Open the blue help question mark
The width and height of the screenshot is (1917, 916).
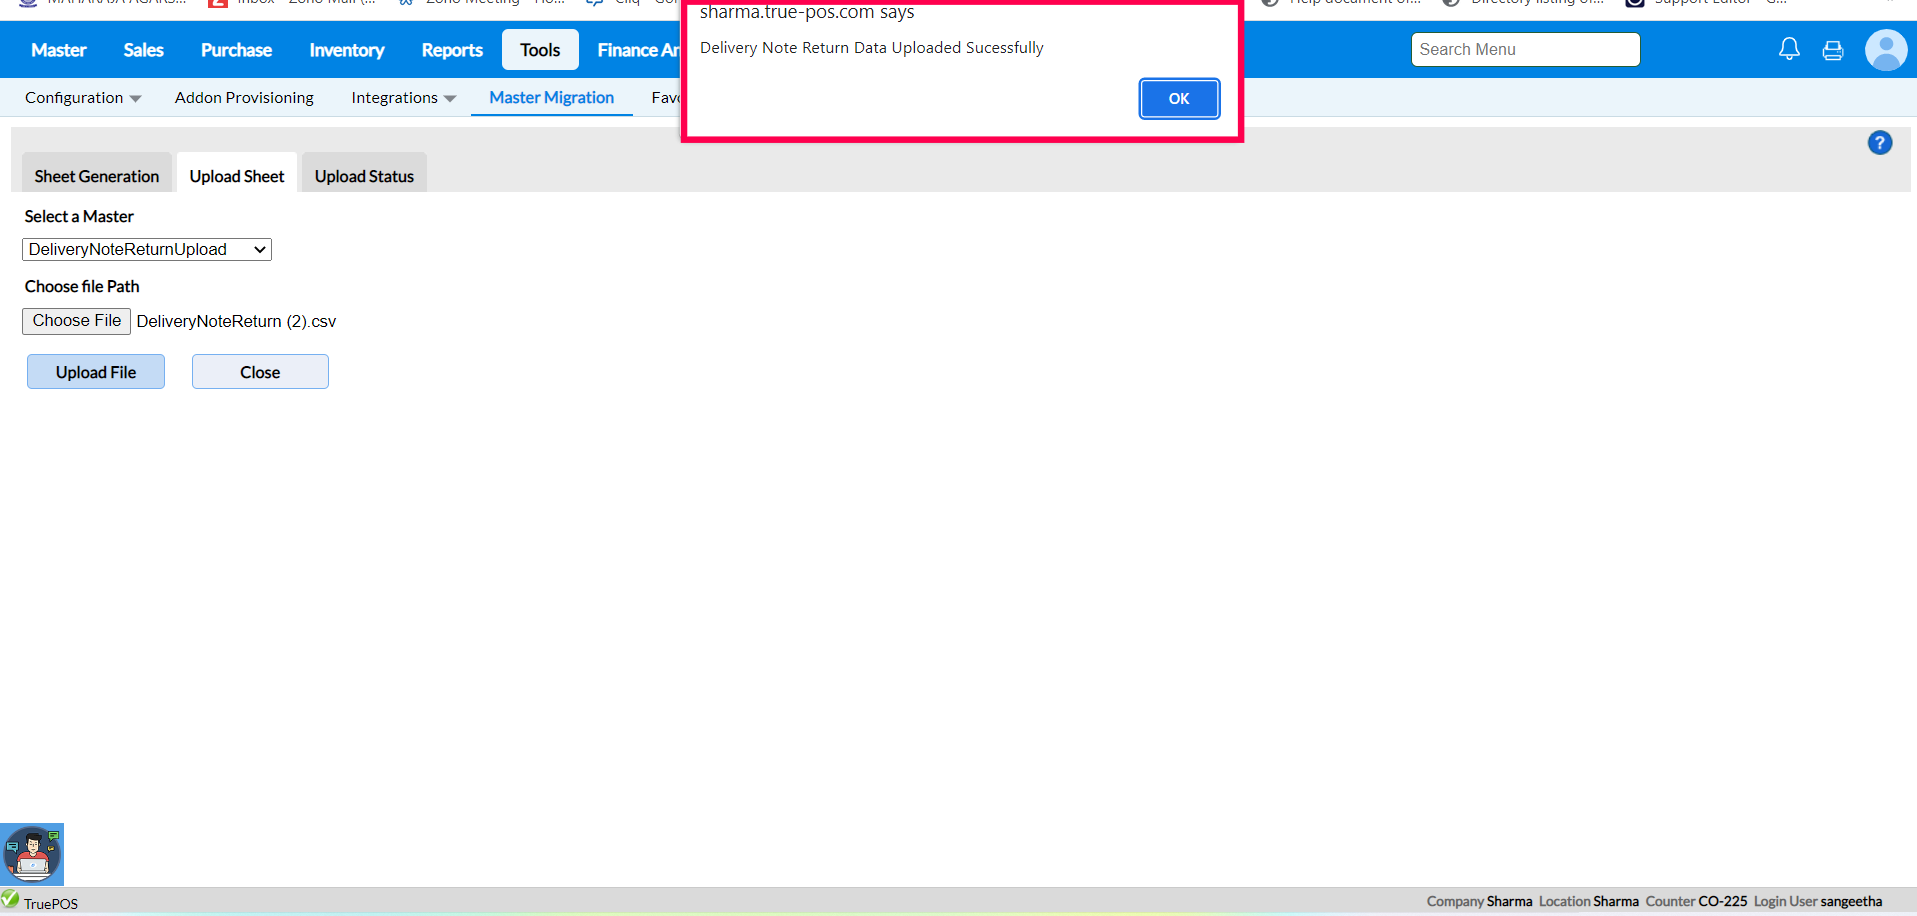(x=1880, y=143)
